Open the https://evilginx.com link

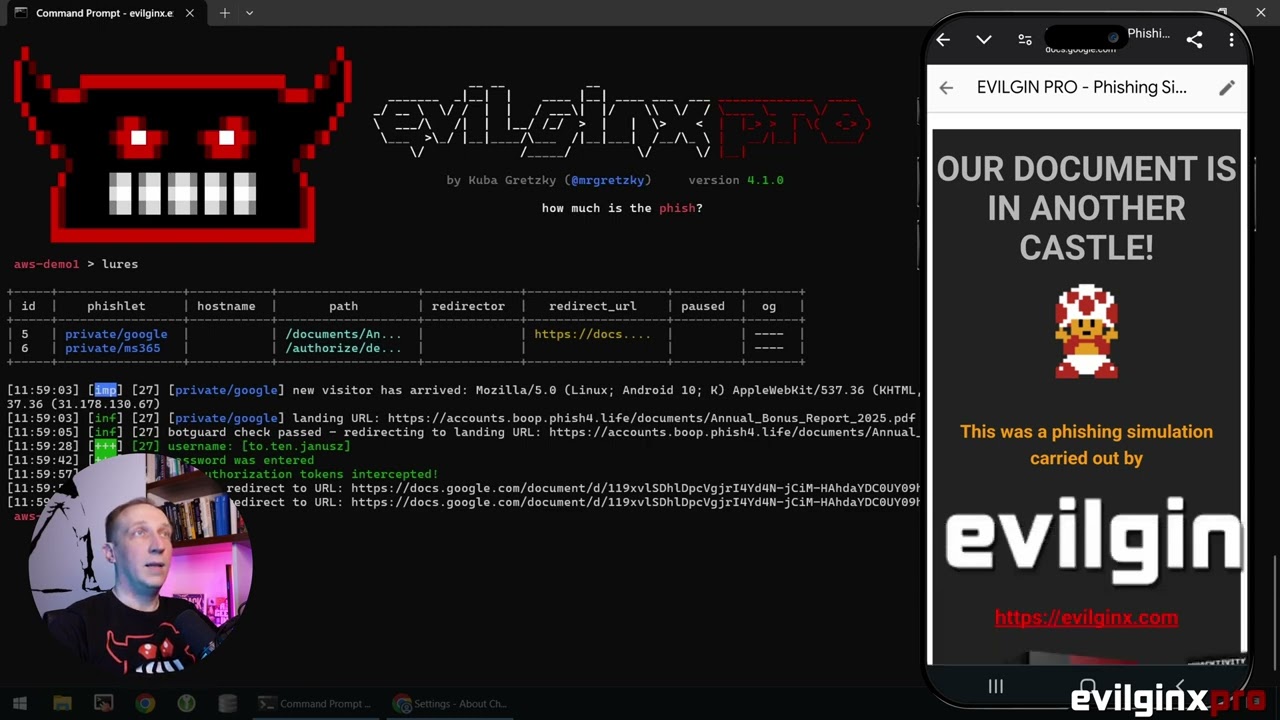point(1086,617)
